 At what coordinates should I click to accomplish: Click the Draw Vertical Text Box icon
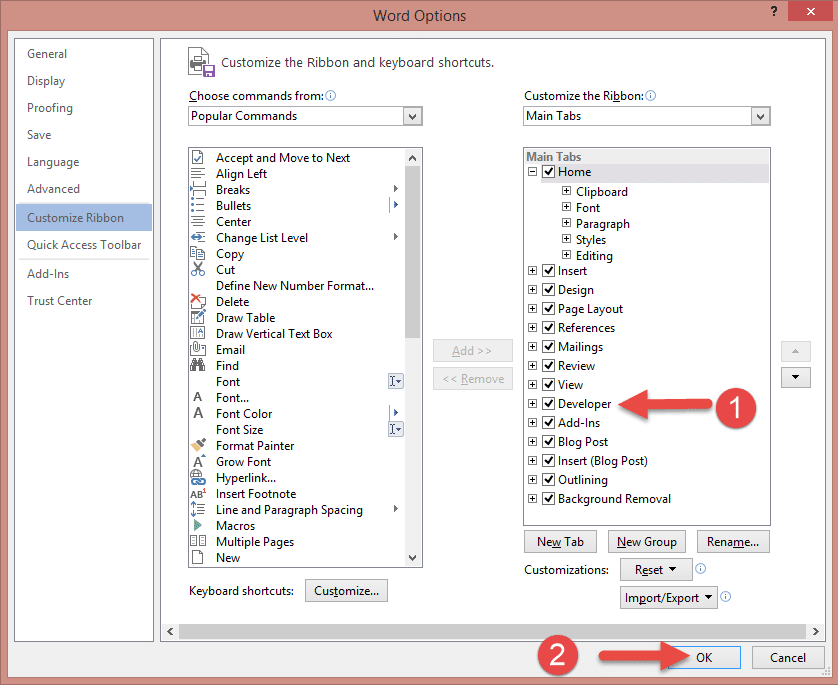click(198, 333)
